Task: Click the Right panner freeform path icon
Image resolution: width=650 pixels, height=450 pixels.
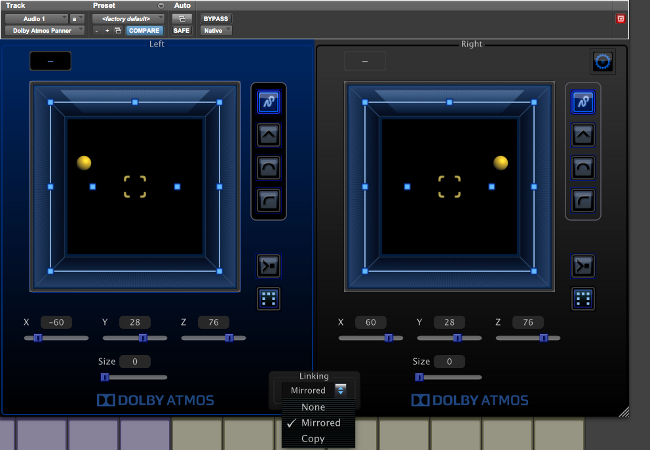Action: coord(583,102)
